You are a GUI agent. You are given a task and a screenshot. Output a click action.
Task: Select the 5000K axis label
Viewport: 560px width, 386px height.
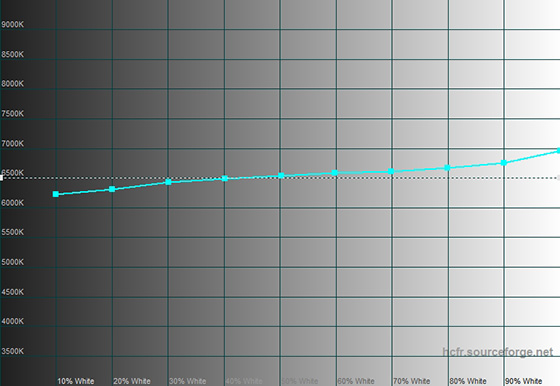point(12,262)
